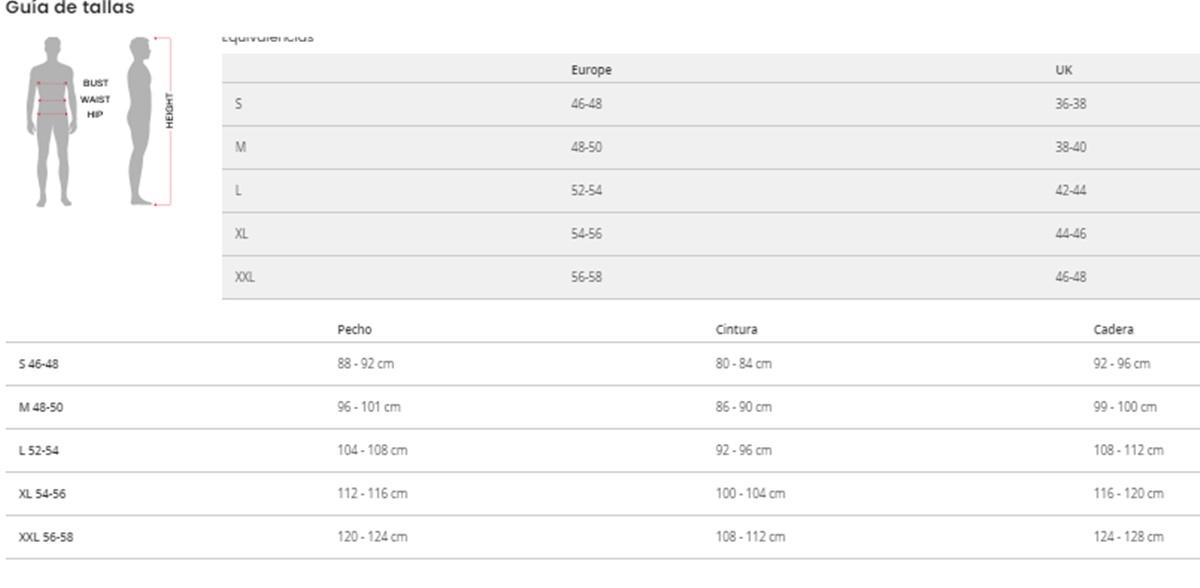Click hip value 124 - 128 cm
The image size is (1200, 588).
tap(1128, 537)
